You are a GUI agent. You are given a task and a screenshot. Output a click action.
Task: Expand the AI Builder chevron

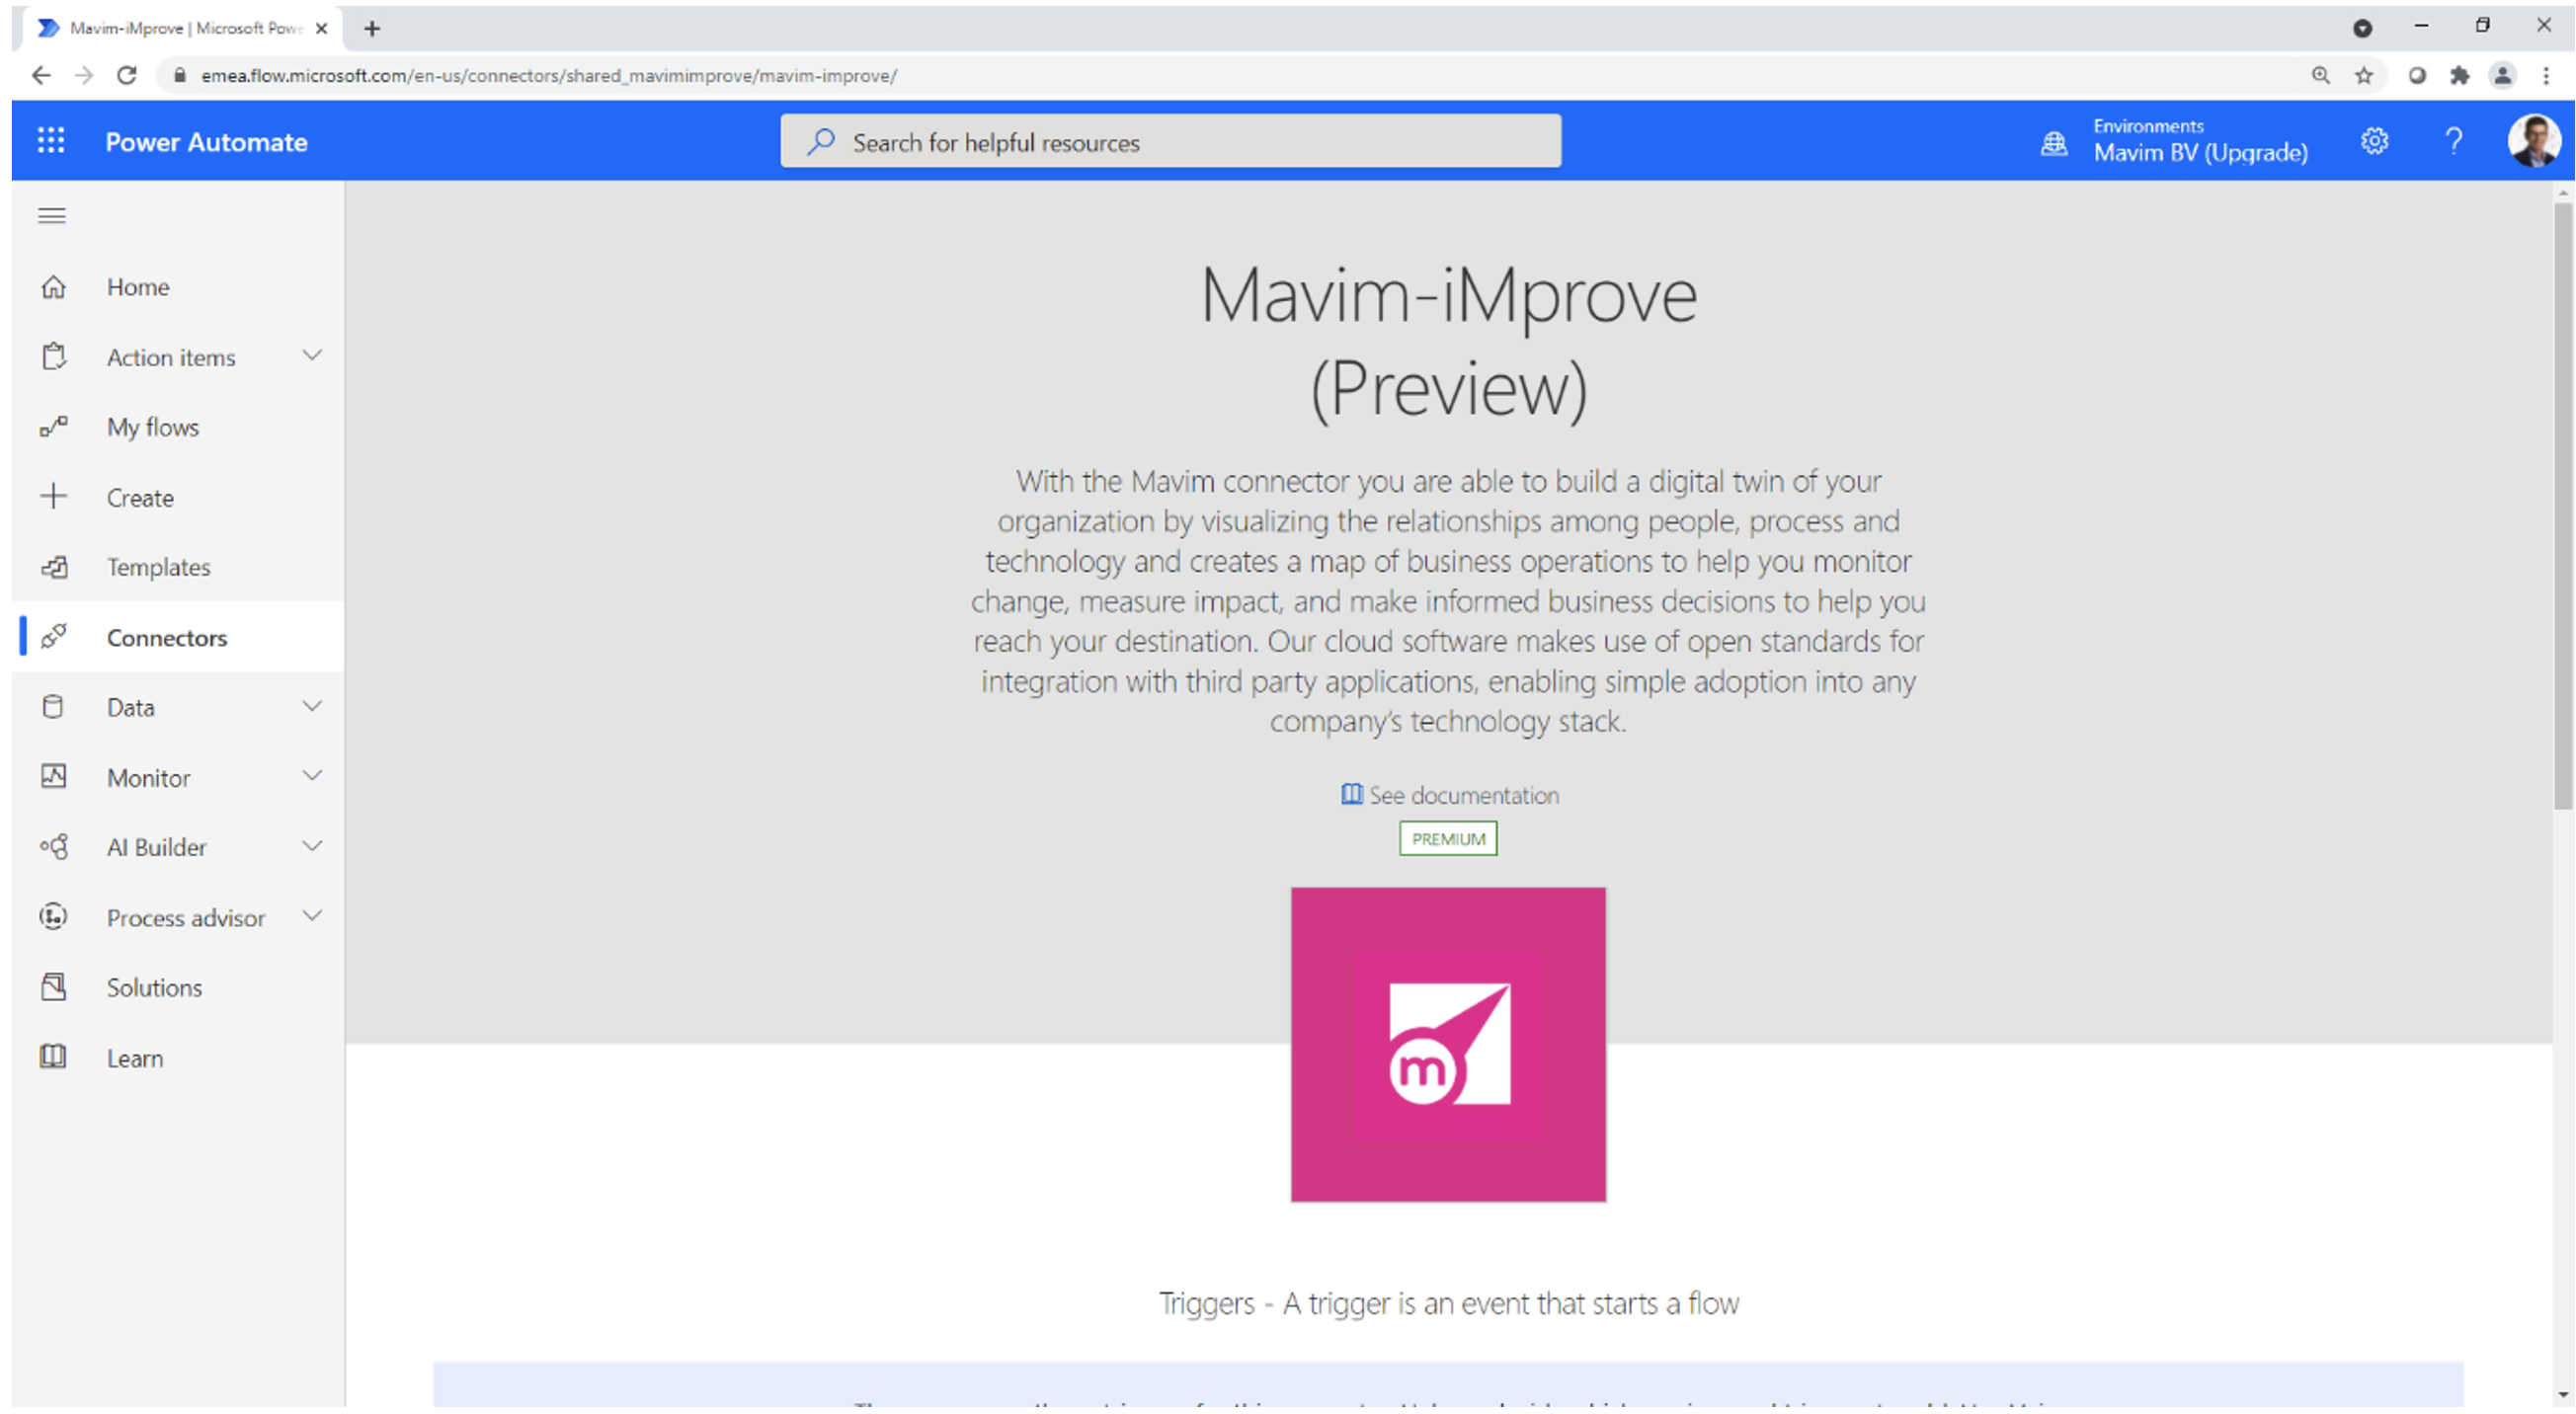pyautogui.click(x=312, y=846)
